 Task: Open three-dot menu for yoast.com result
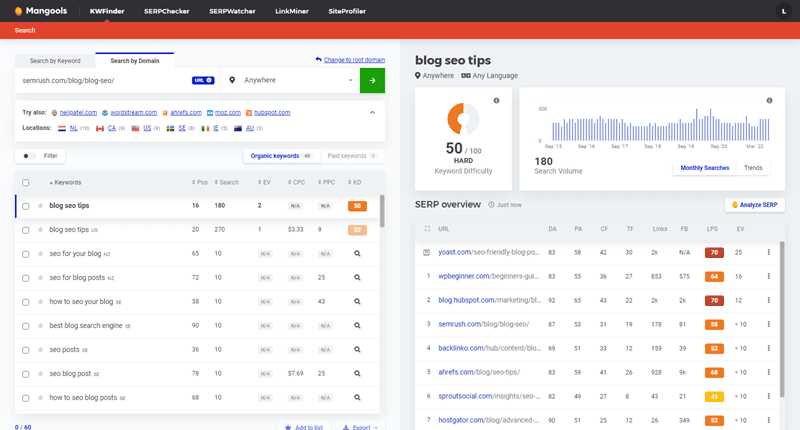click(768, 252)
